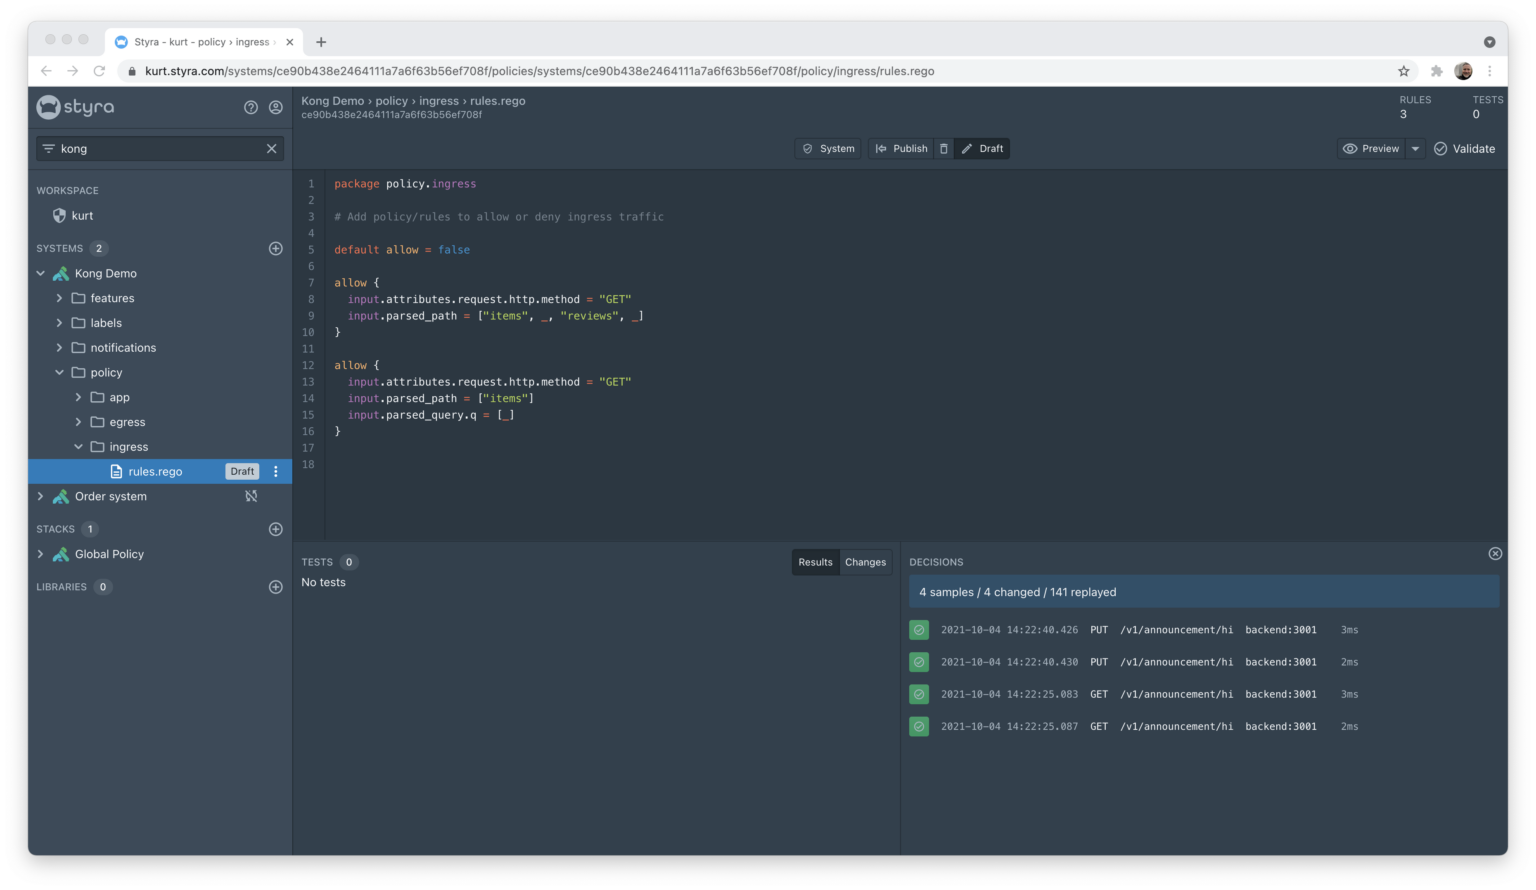Select the Results tab
Viewport: 1536px width, 890px height.
[815, 562]
